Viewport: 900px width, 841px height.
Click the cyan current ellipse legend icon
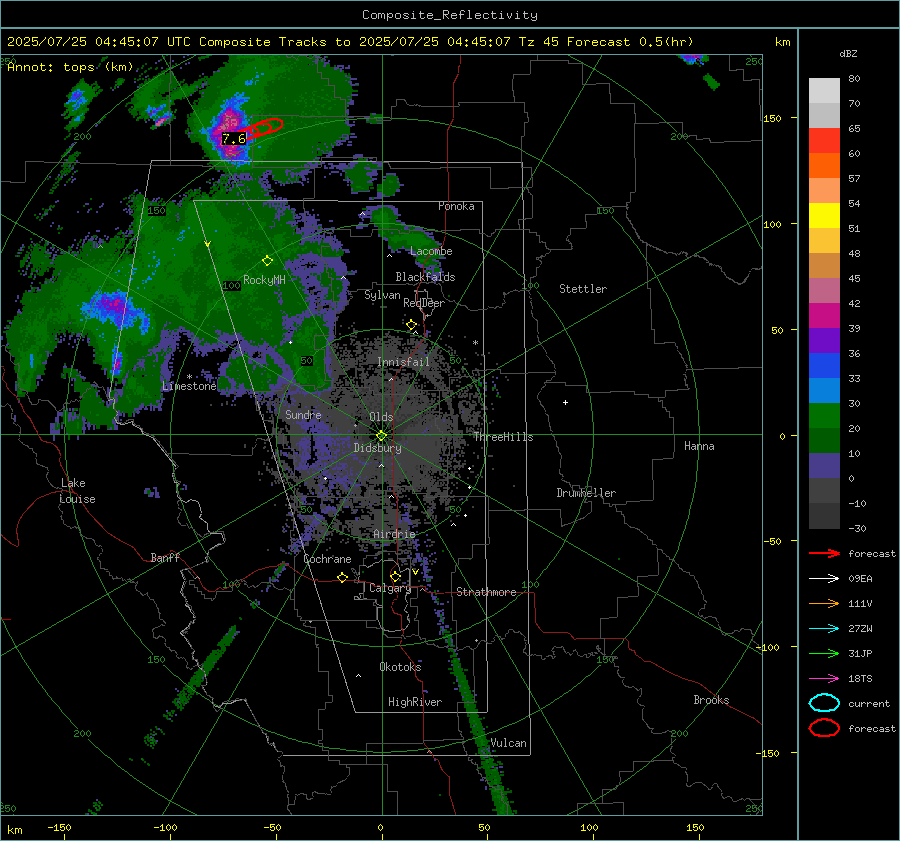[x=824, y=703]
